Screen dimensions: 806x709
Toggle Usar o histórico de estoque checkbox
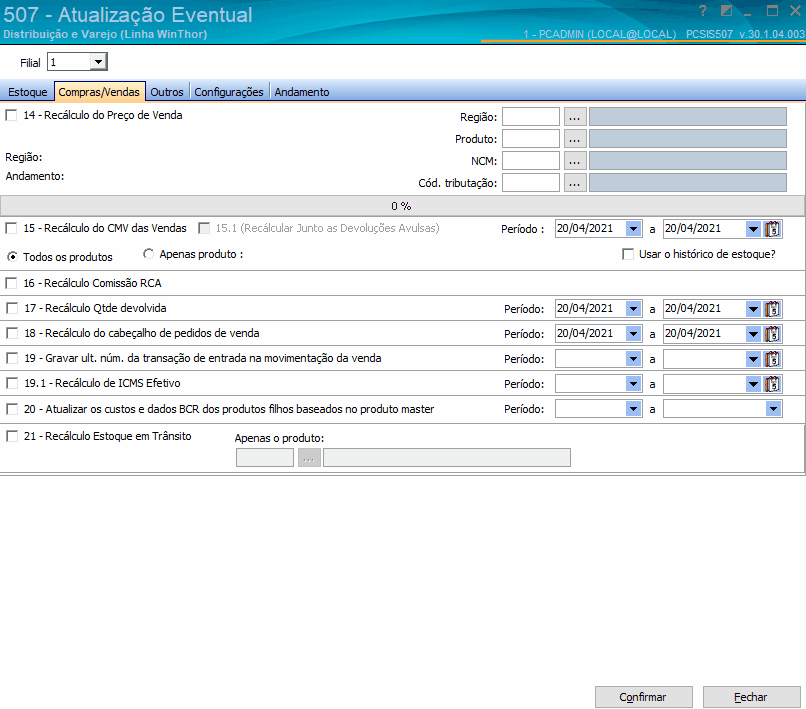click(x=628, y=254)
